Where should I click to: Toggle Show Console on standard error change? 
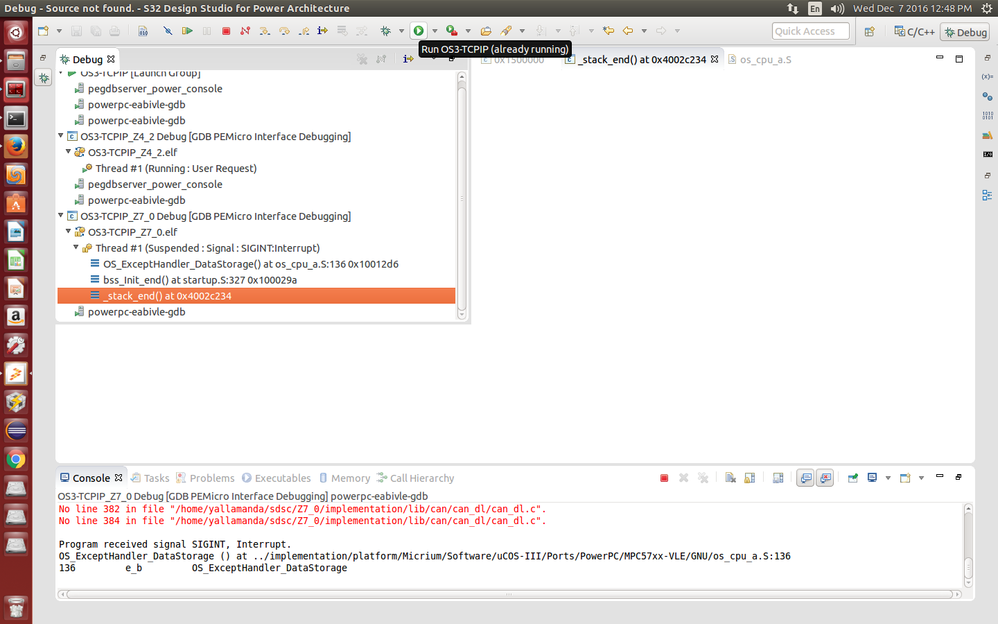(825, 478)
